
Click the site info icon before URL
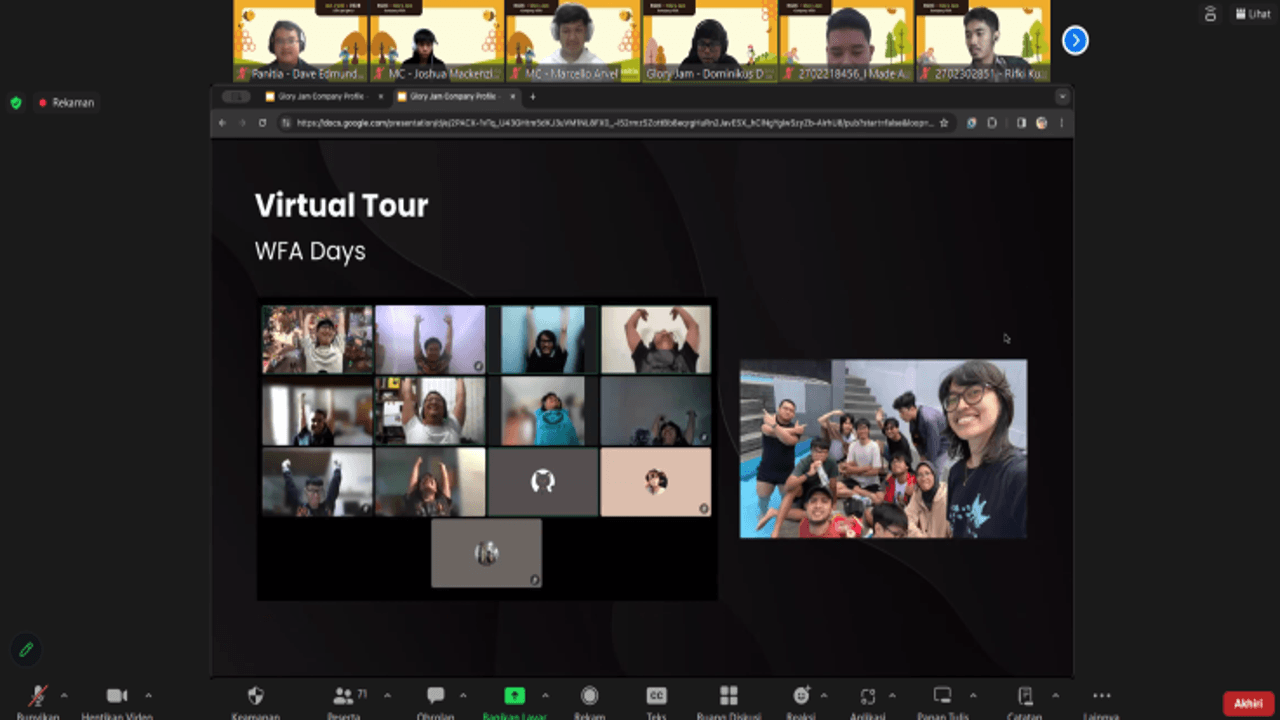[286, 123]
